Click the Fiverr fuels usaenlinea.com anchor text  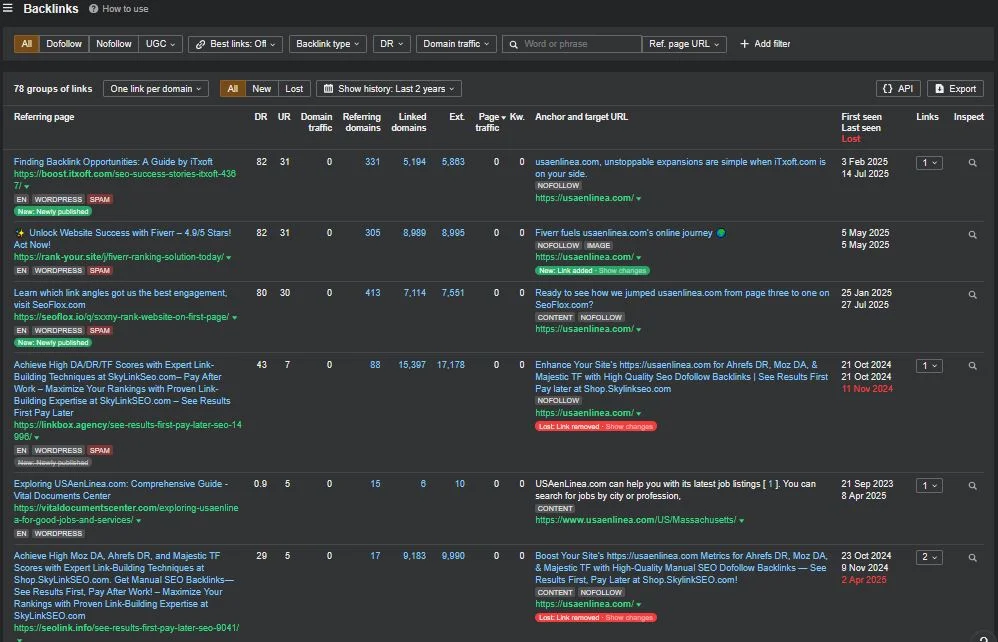(x=624, y=234)
